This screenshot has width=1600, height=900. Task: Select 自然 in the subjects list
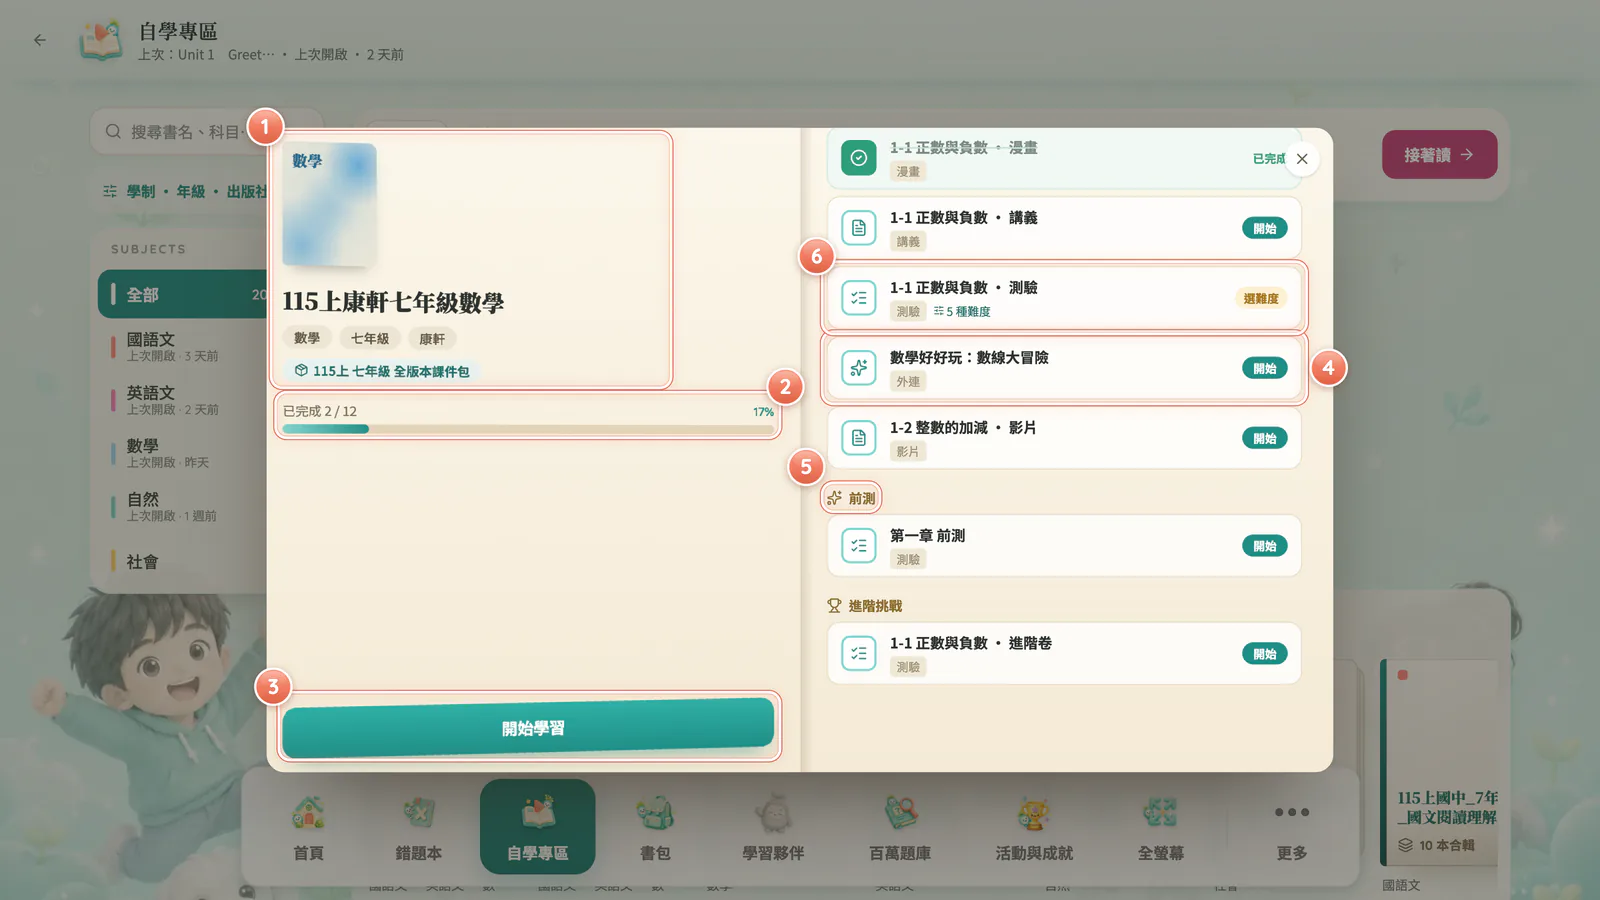(x=184, y=506)
